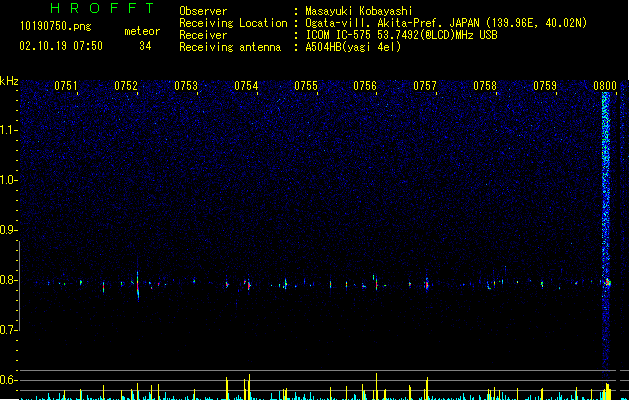Click the 1.0 frequency axis label
Image resolution: width=629 pixels, height=400 pixels.
pos(9,180)
